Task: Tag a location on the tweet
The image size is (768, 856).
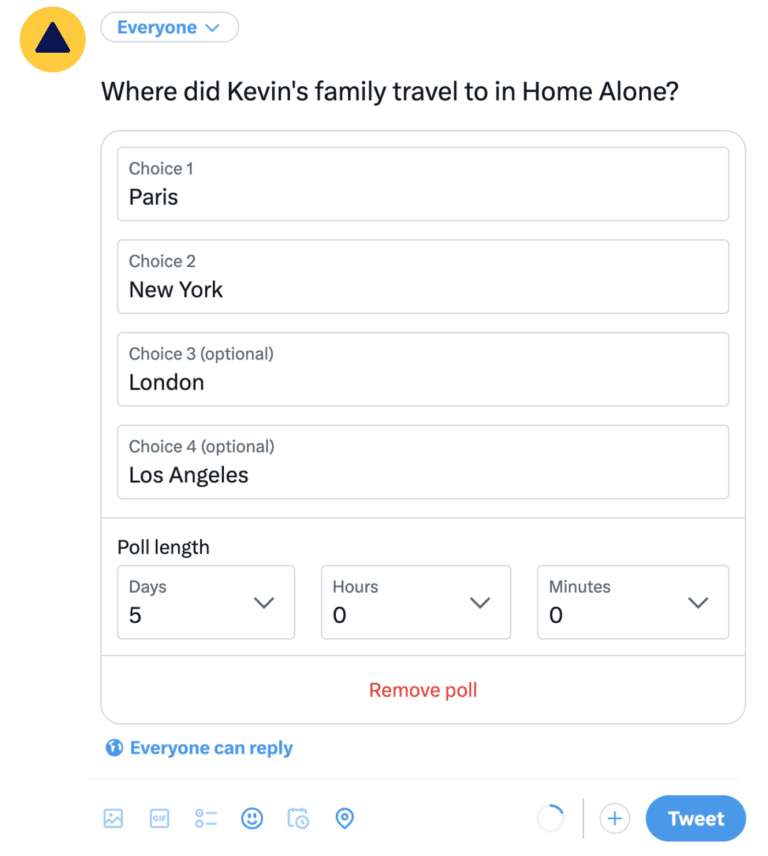Action: (344, 818)
